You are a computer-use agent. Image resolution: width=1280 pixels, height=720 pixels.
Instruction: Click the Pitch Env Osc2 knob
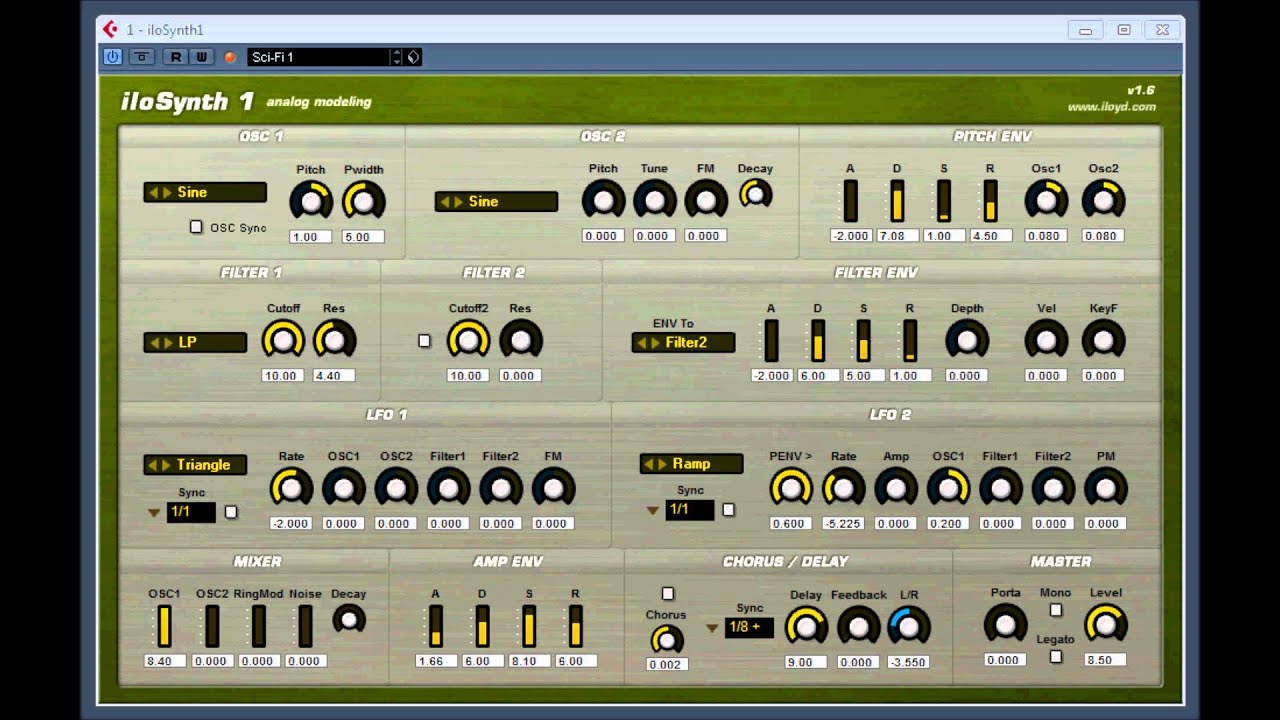click(x=1104, y=201)
